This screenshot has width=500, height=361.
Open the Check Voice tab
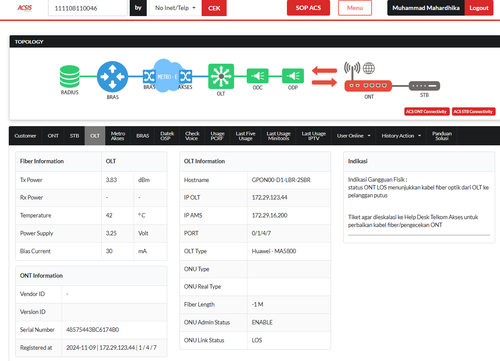[192, 136]
